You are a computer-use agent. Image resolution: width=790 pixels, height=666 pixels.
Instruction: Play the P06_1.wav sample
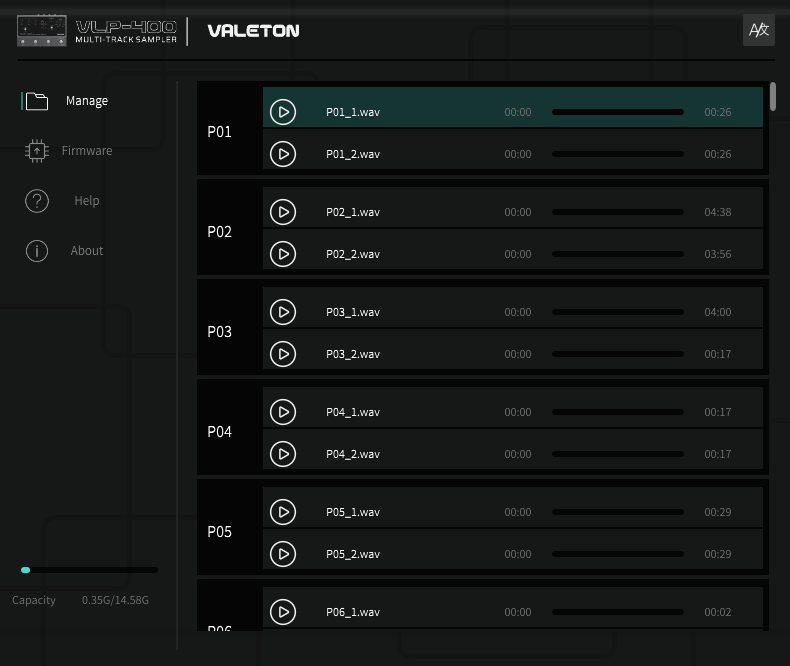pos(283,612)
